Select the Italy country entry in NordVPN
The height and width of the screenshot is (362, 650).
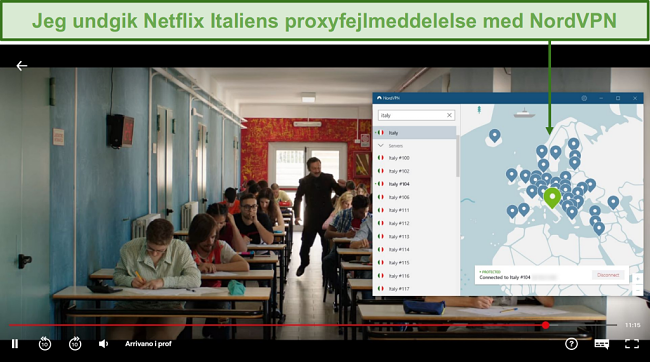click(415, 133)
